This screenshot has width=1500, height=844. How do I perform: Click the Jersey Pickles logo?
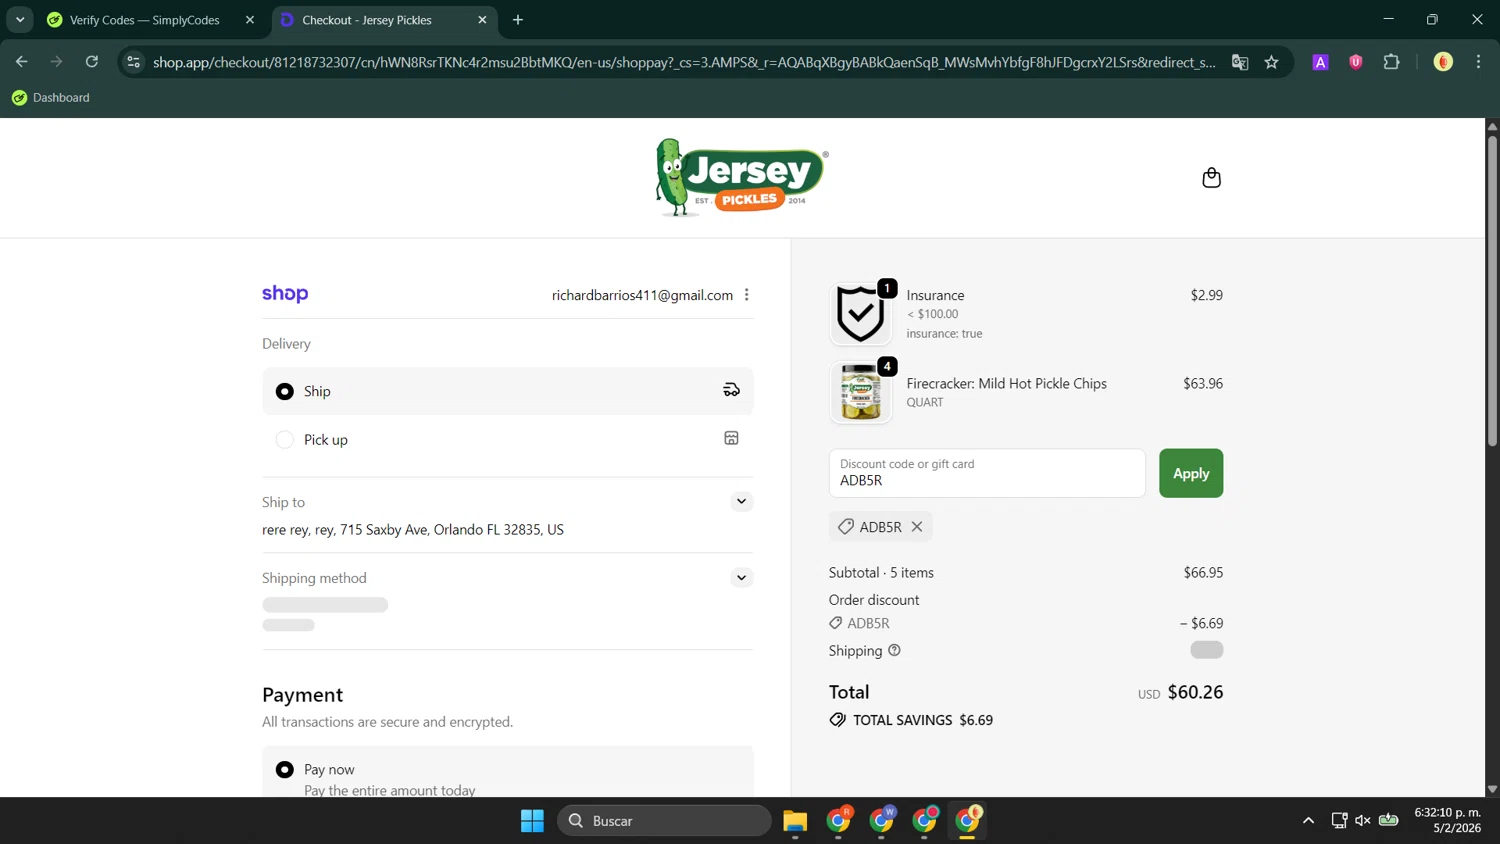tap(741, 178)
